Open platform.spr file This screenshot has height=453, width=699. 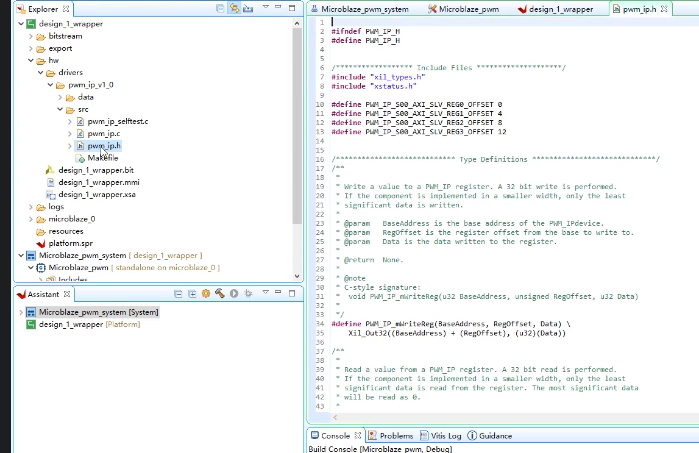pos(70,243)
